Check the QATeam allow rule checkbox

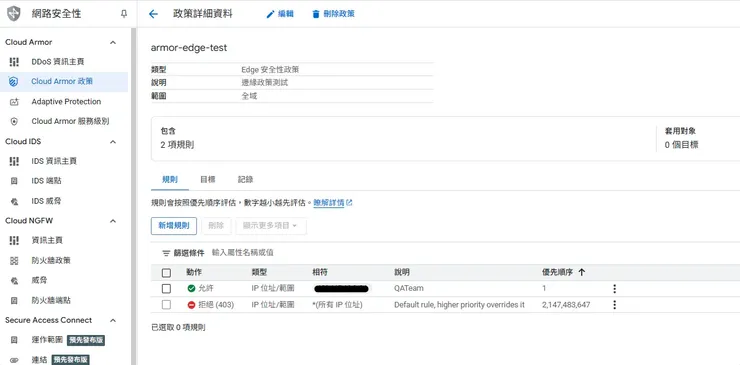(166, 289)
